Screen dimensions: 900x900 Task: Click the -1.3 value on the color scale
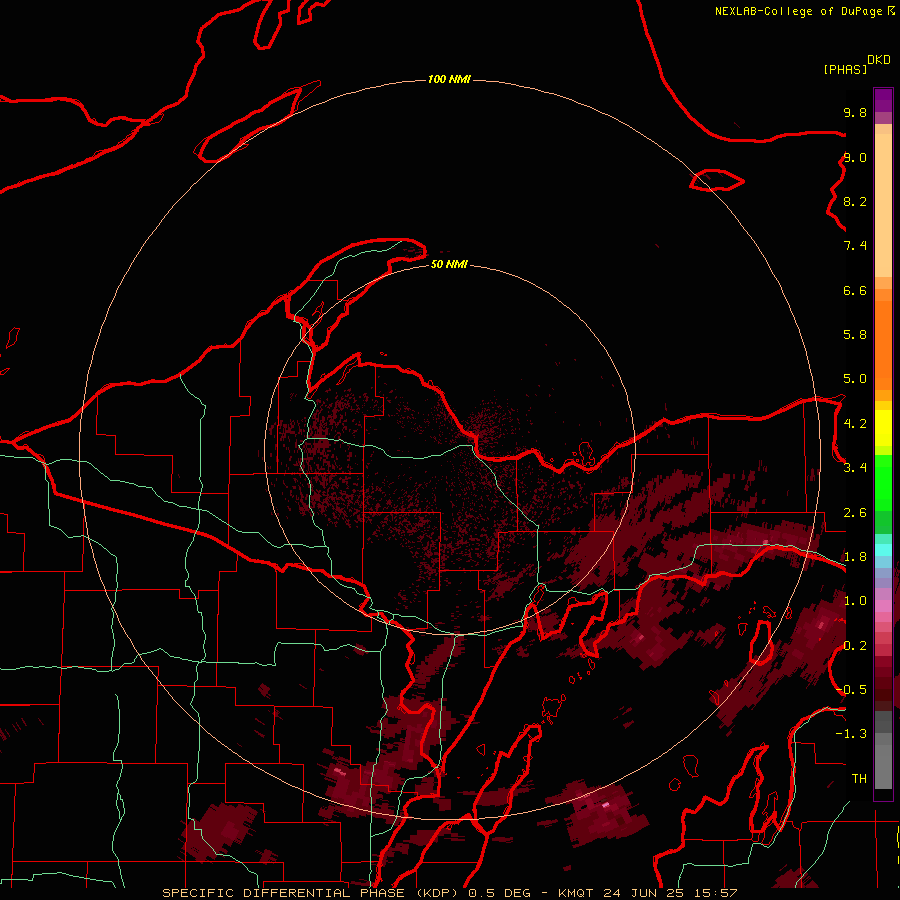click(851, 734)
